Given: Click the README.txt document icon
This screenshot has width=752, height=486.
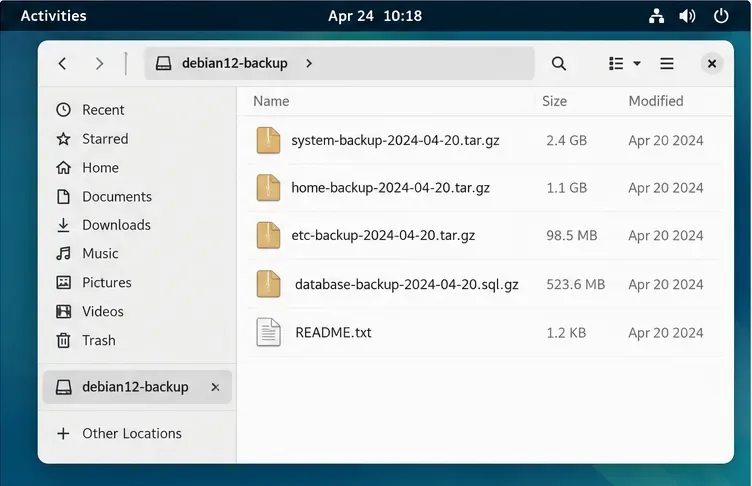Looking at the screenshot, I should click(269, 332).
